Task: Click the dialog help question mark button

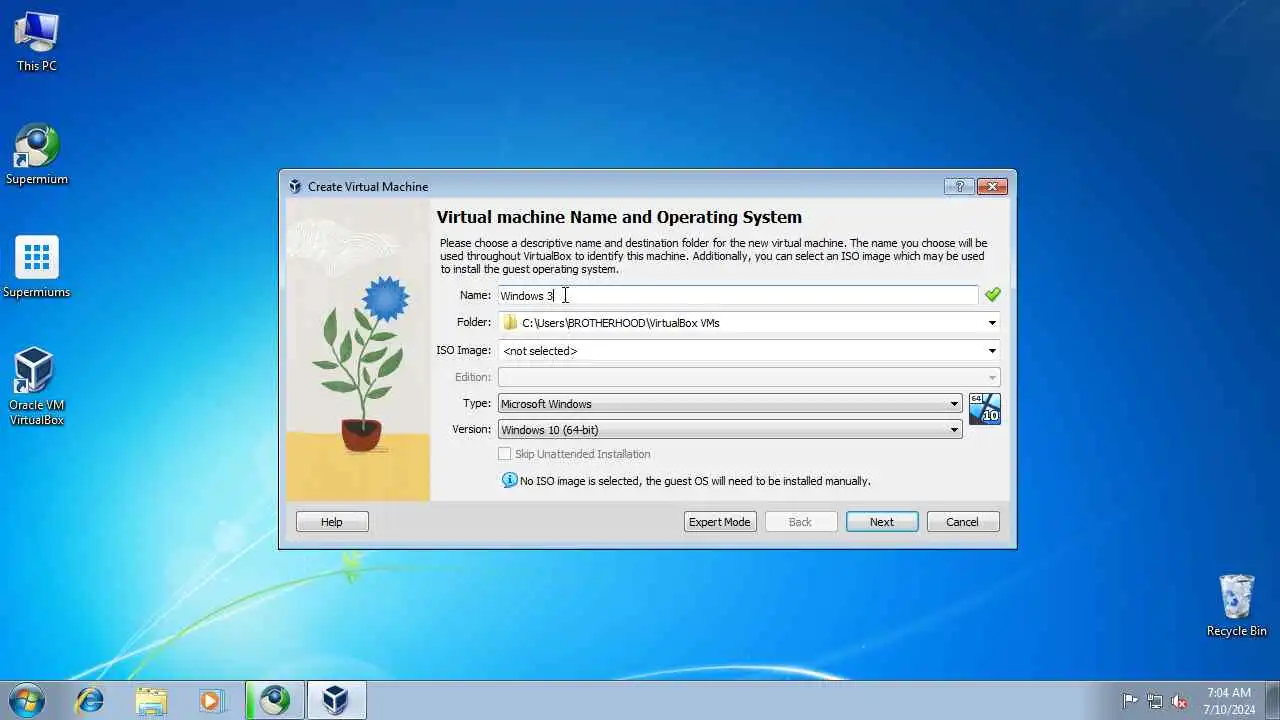Action: point(959,186)
